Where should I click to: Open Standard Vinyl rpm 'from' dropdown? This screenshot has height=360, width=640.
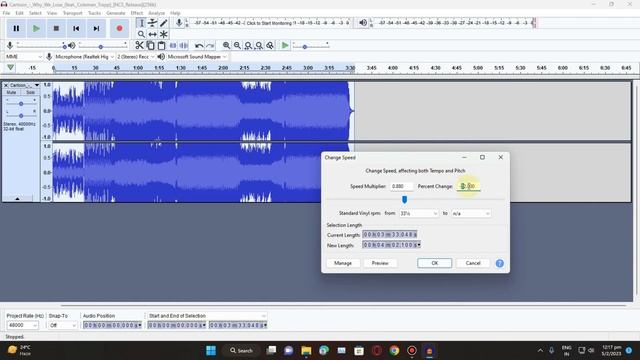point(418,213)
